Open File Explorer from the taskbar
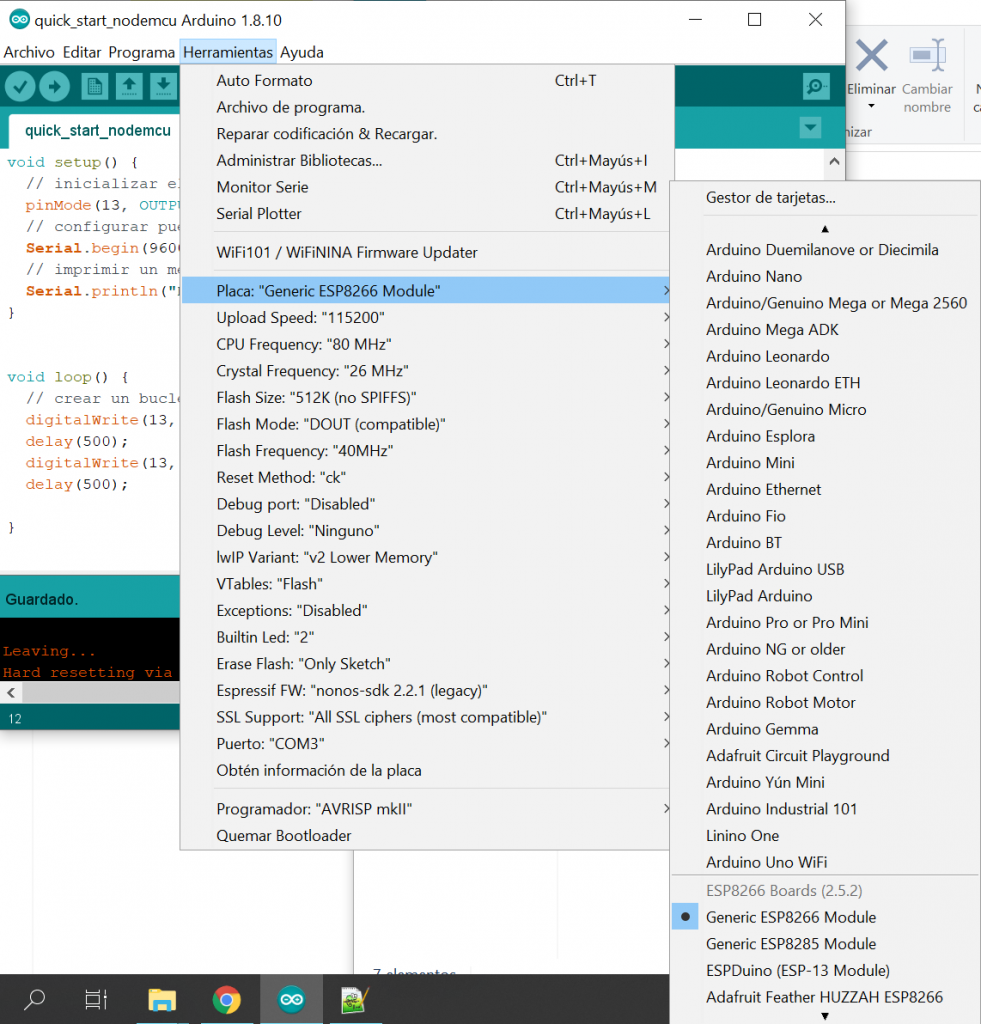The width and height of the screenshot is (981, 1024). tap(163, 999)
